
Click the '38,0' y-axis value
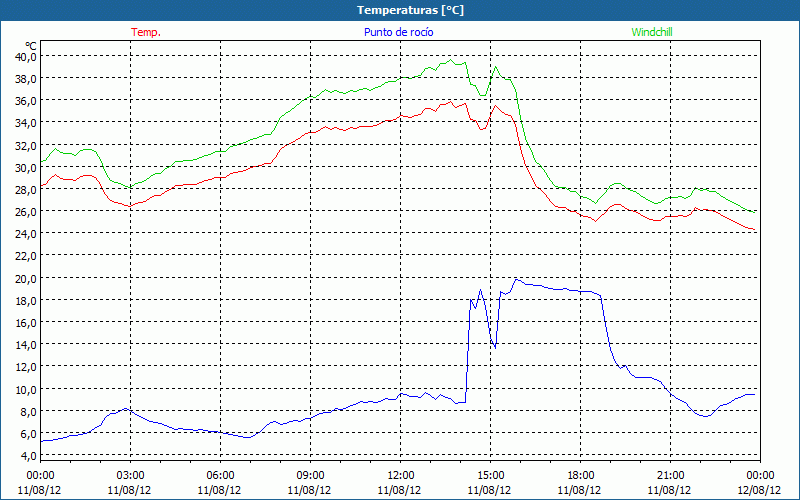pos(26,79)
